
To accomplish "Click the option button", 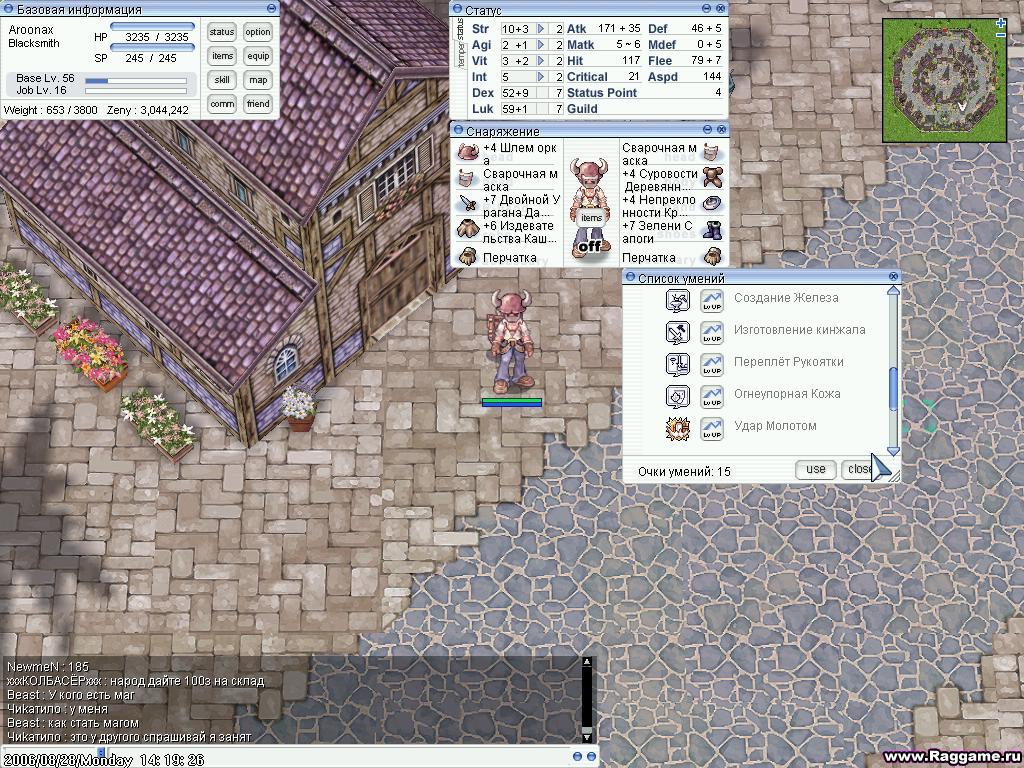I will tap(258, 32).
